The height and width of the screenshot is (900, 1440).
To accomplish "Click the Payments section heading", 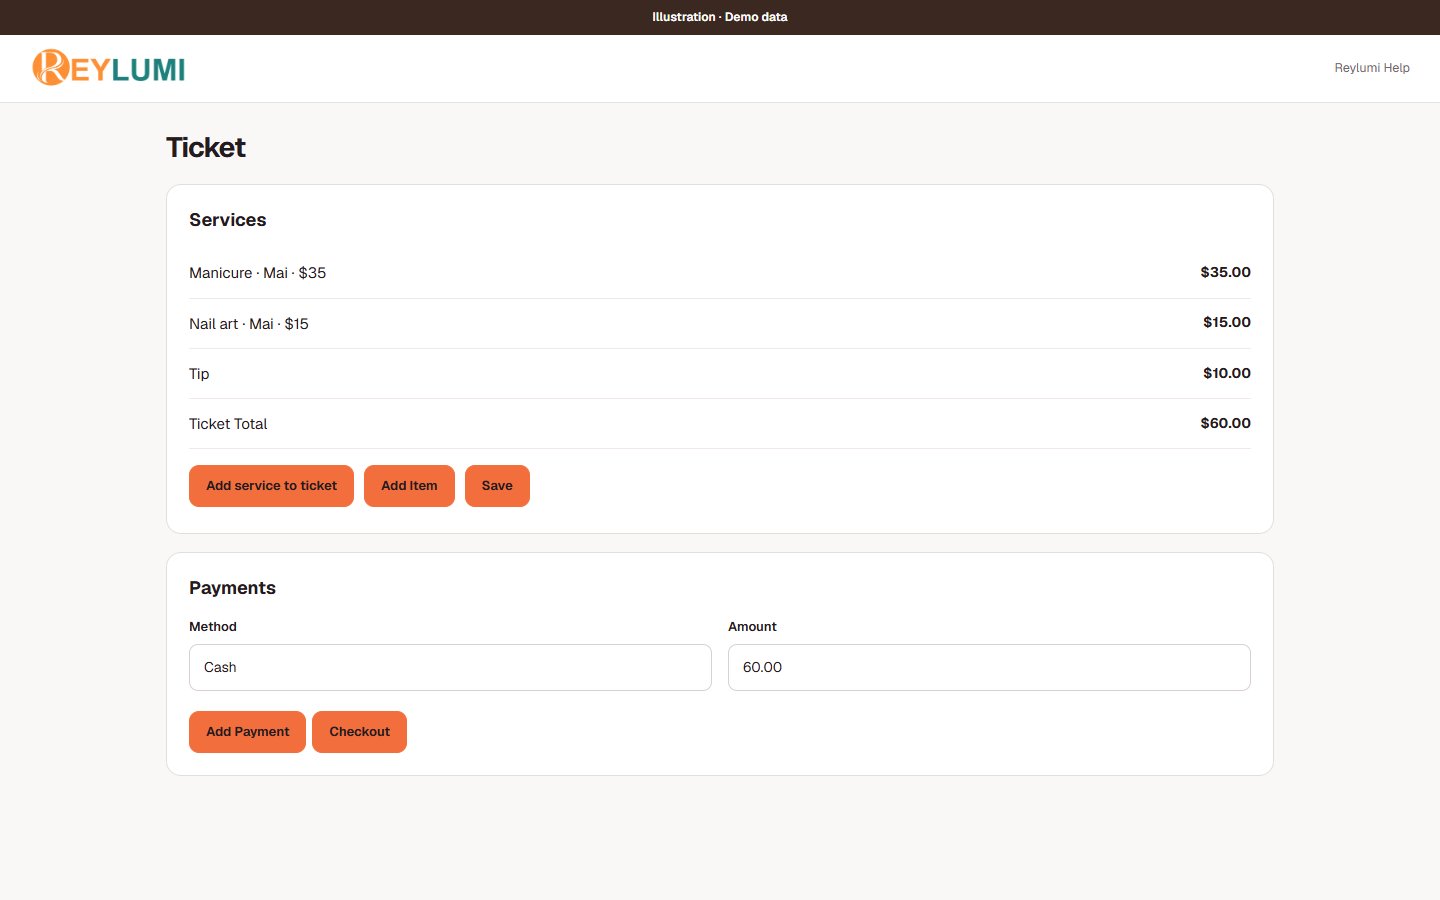I will [232, 588].
